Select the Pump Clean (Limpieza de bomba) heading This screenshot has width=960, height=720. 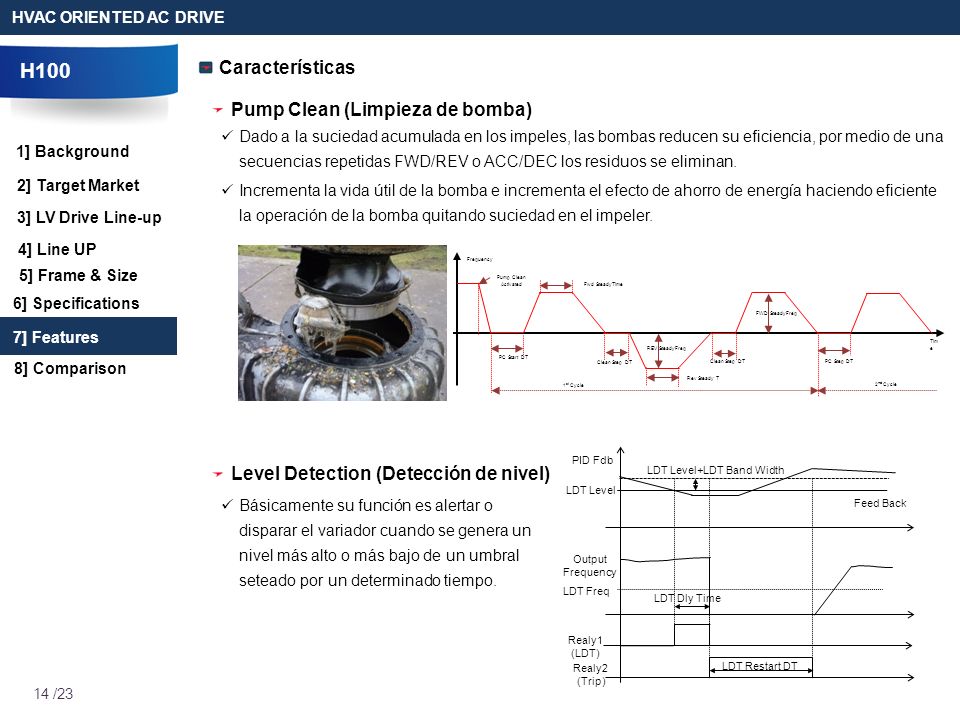381,110
